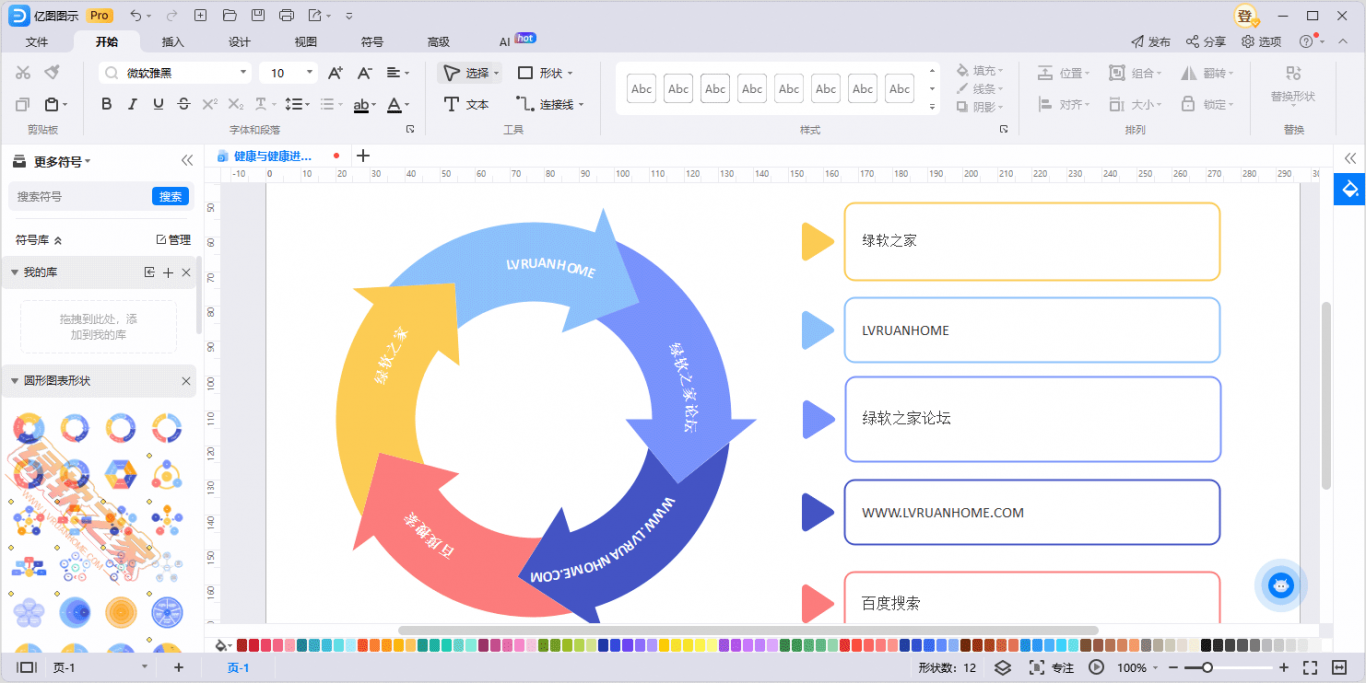This screenshot has width=1366, height=683.
Task: Open the AI assistant robot button
Action: pyautogui.click(x=1281, y=585)
